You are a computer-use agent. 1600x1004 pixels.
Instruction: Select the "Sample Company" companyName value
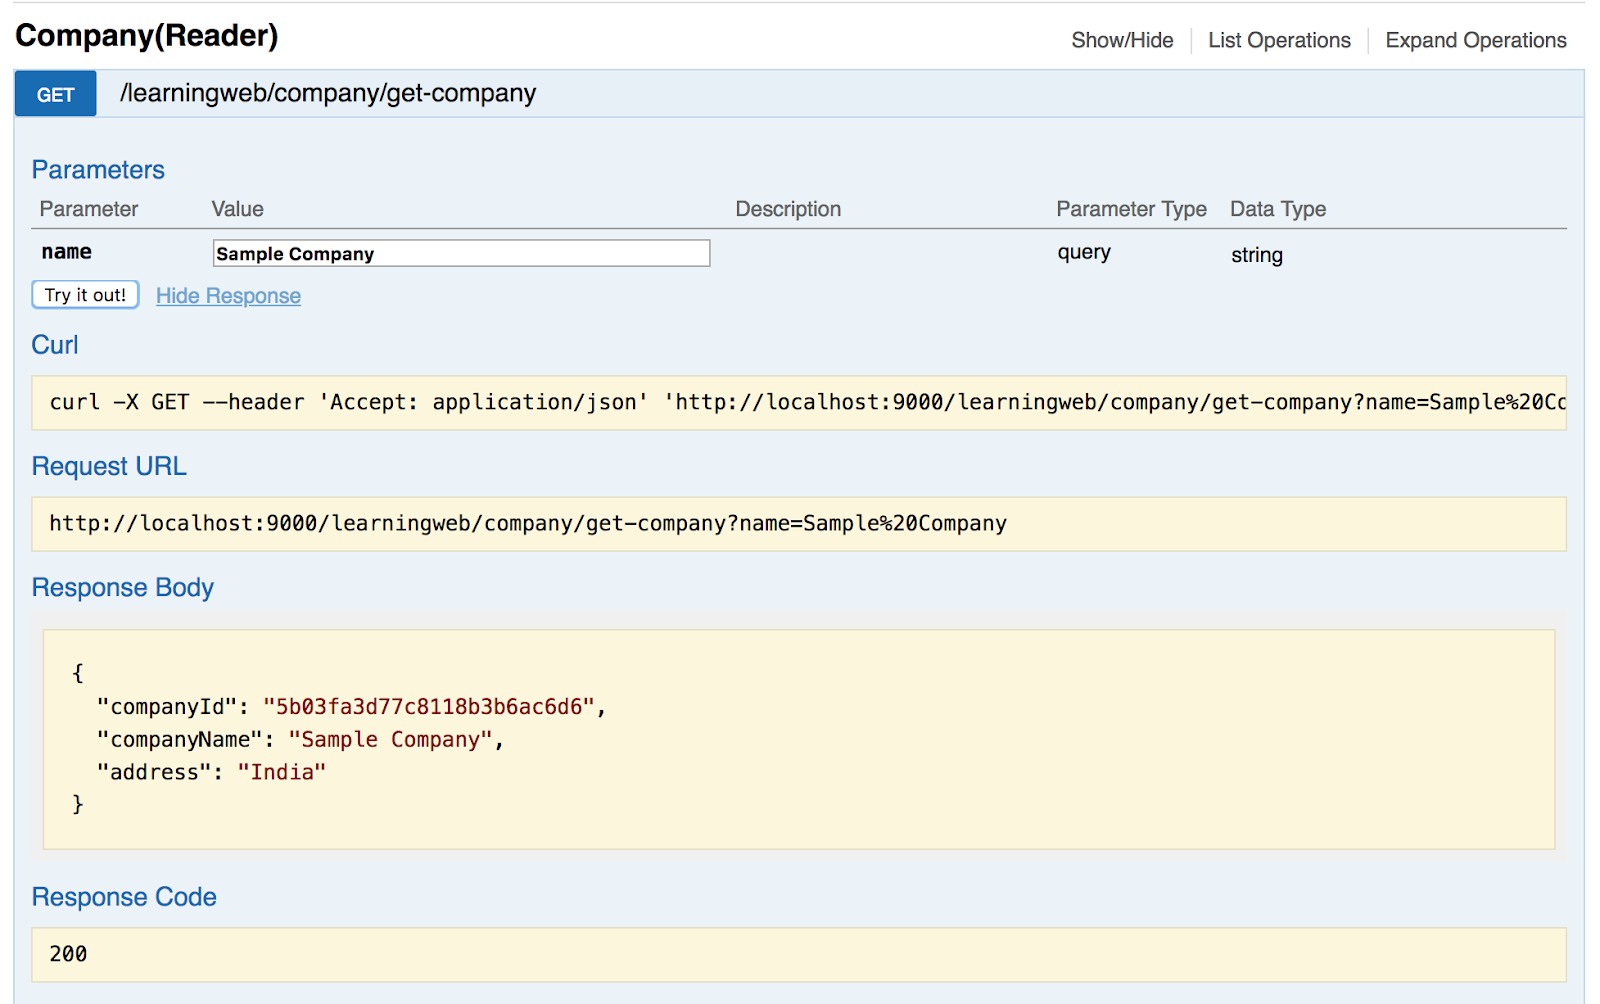coord(390,740)
